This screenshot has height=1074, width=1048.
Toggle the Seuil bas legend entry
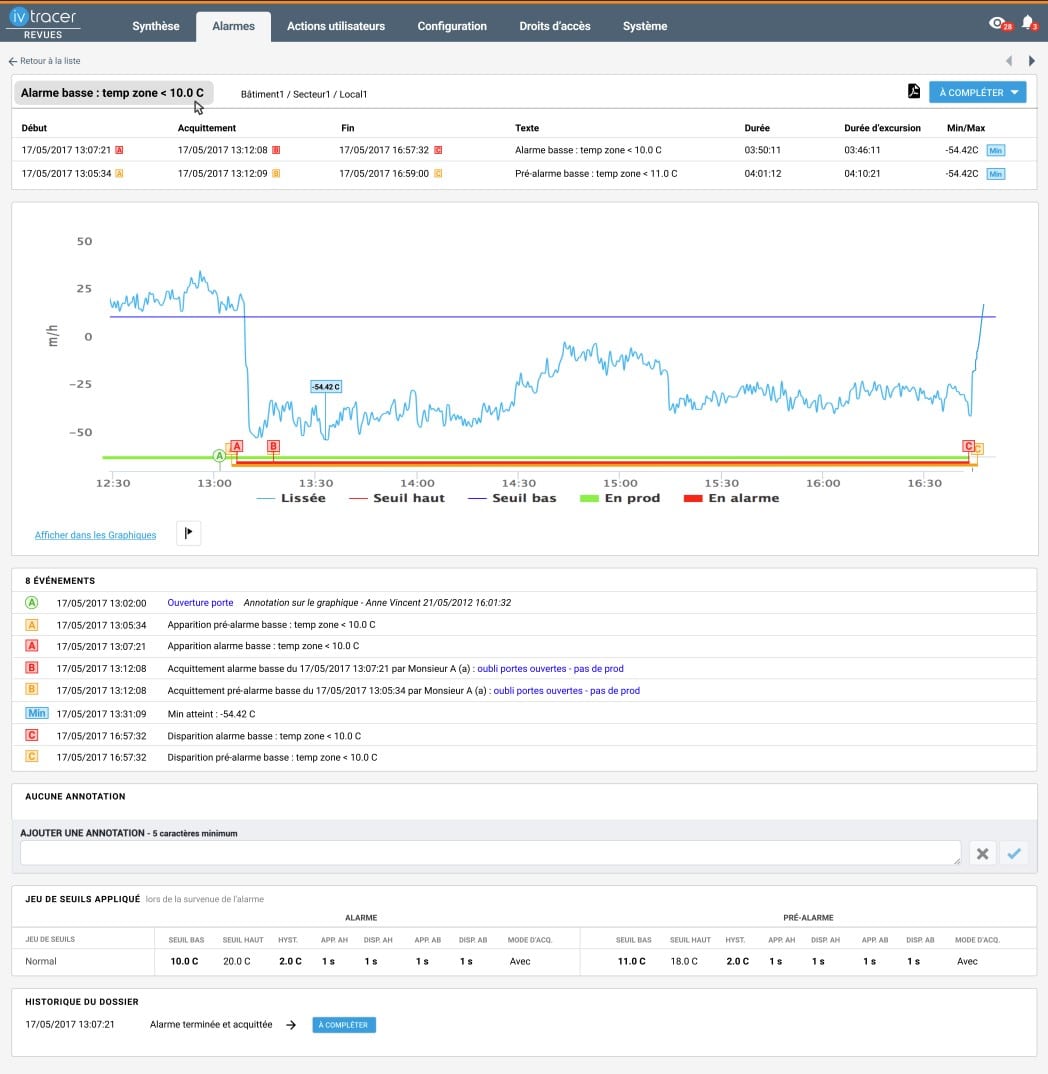(x=513, y=498)
